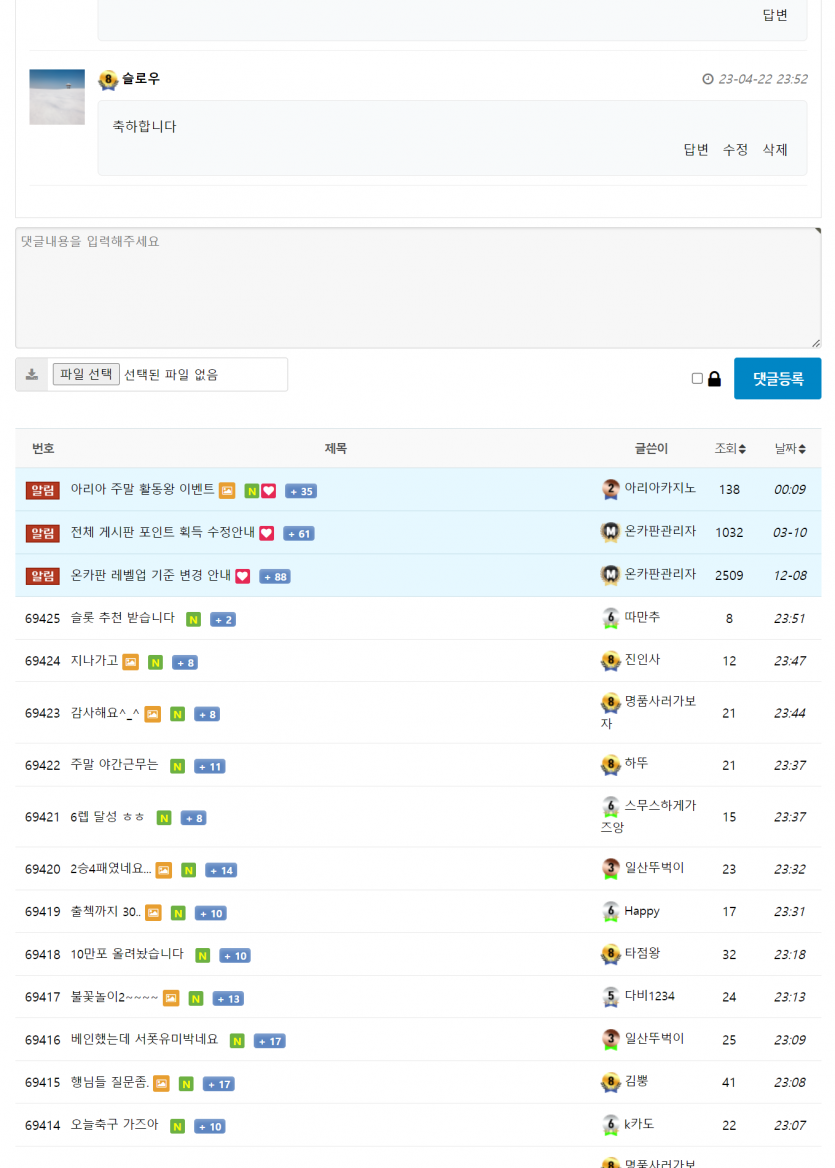Open post 10만포 올려놨습니다
The width and height of the screenshot is (835, 1168).
[127, 954]
